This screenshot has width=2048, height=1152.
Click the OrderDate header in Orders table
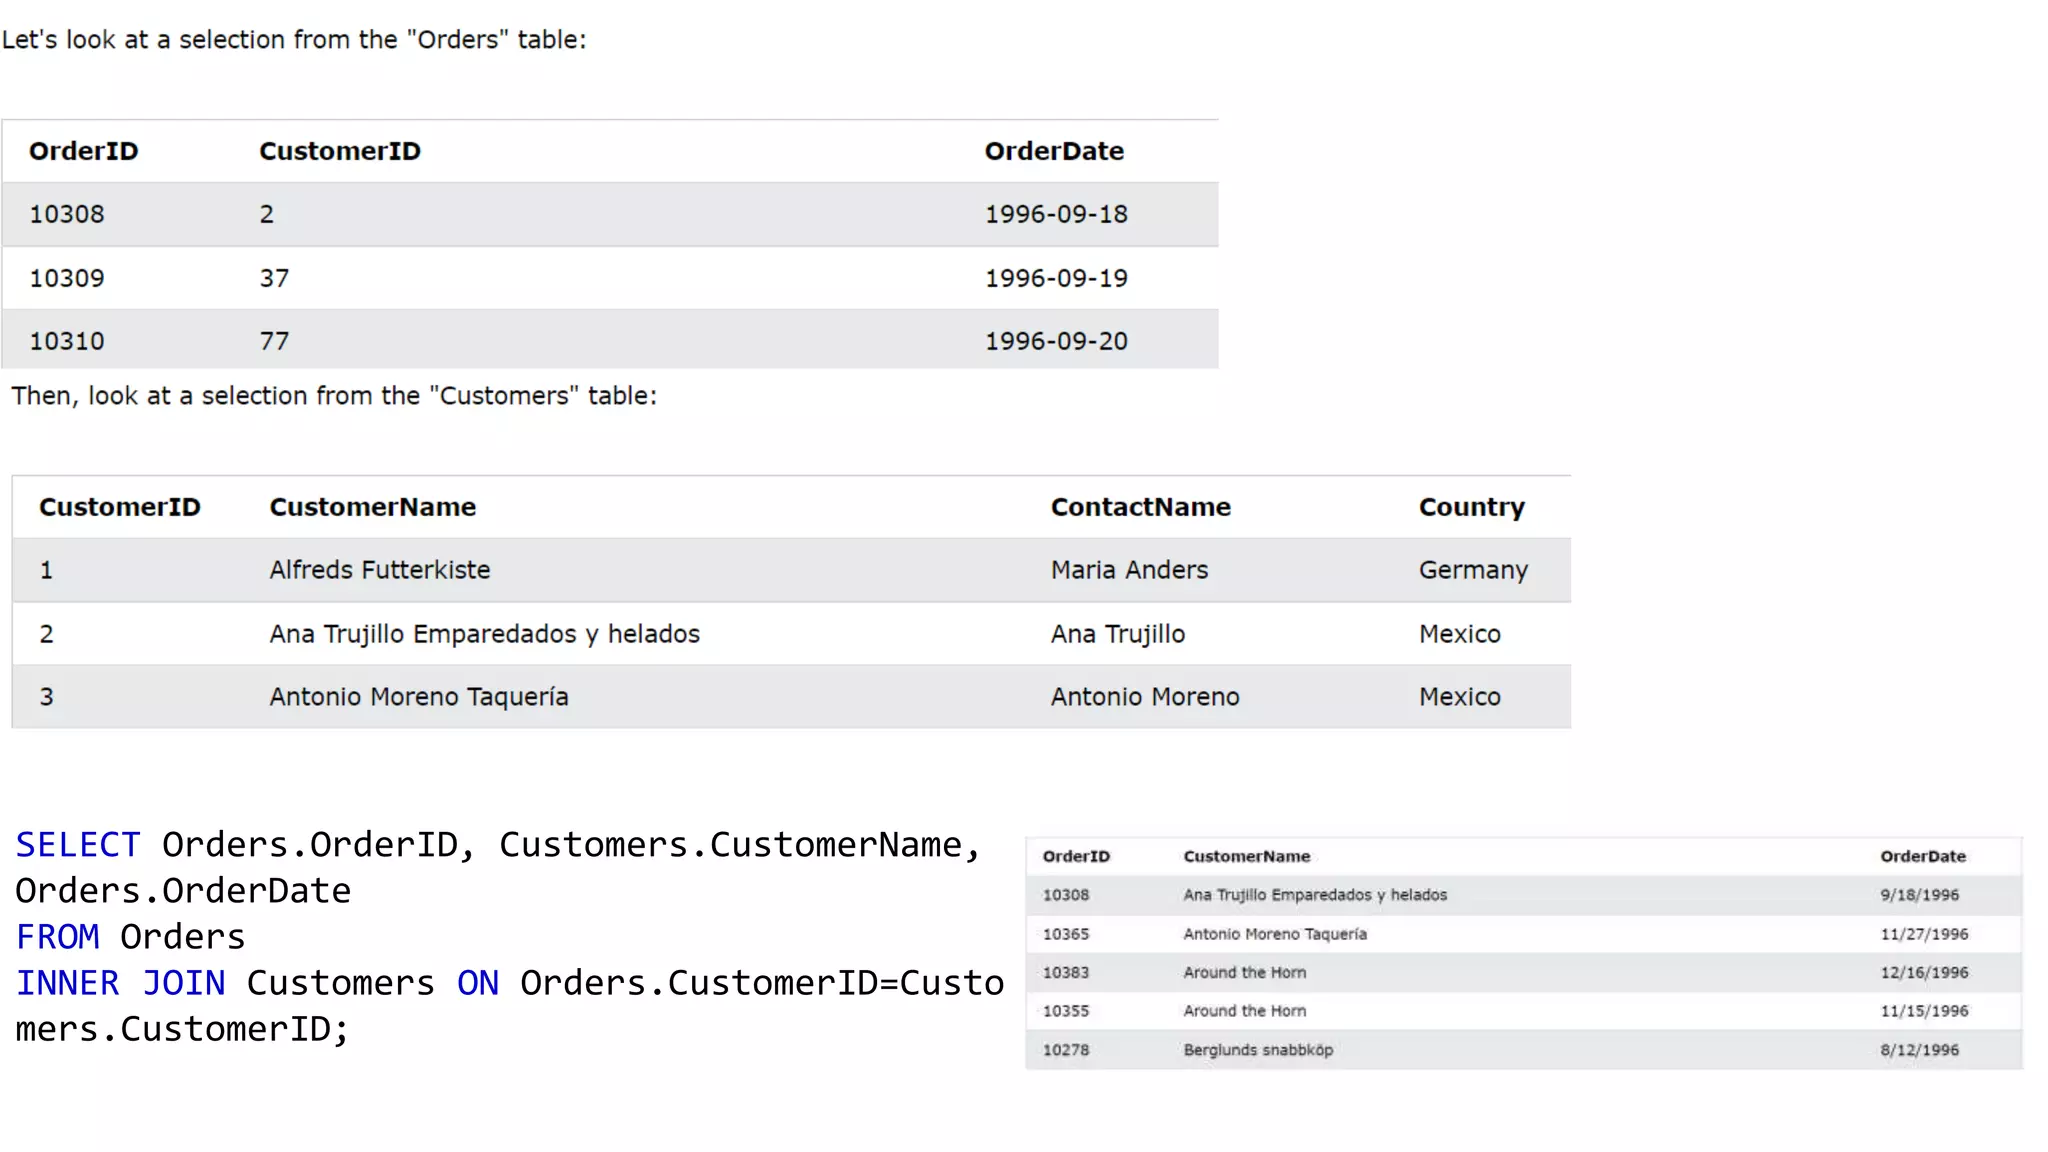1053,151
